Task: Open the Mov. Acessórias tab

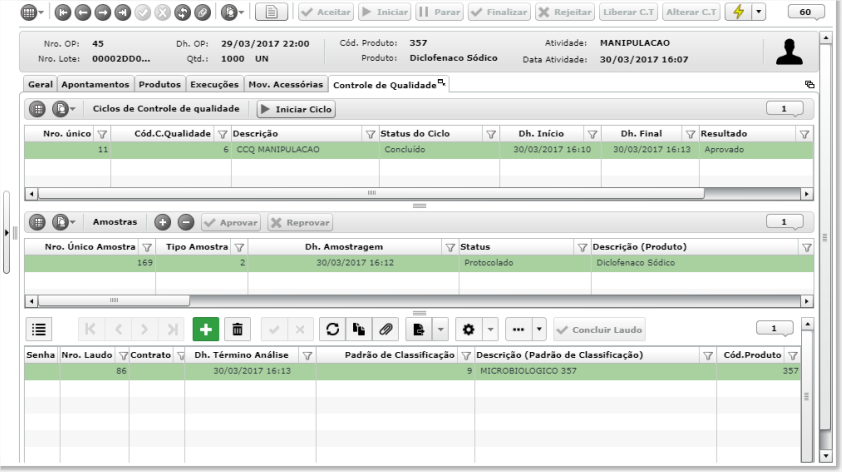Action: coord(286,84)
